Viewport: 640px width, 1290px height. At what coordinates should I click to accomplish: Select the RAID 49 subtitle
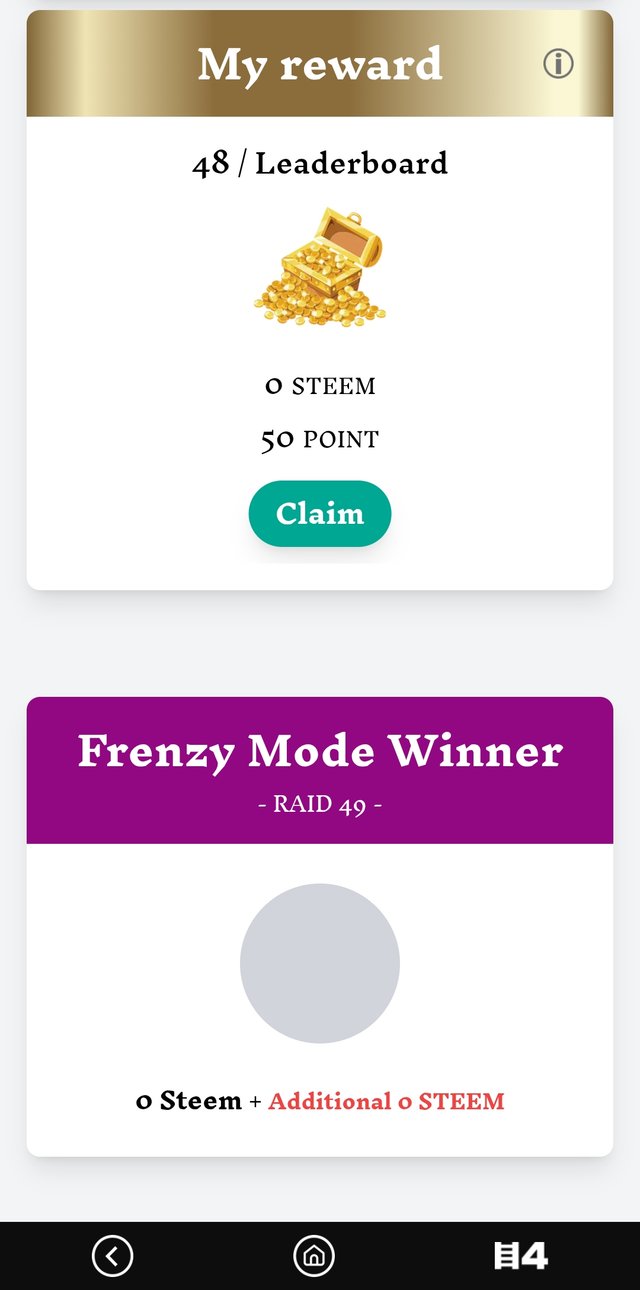(320, 805)
